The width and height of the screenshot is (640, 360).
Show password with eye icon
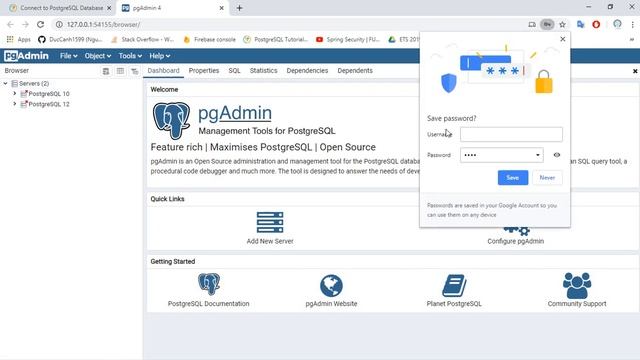click(557, 155)
